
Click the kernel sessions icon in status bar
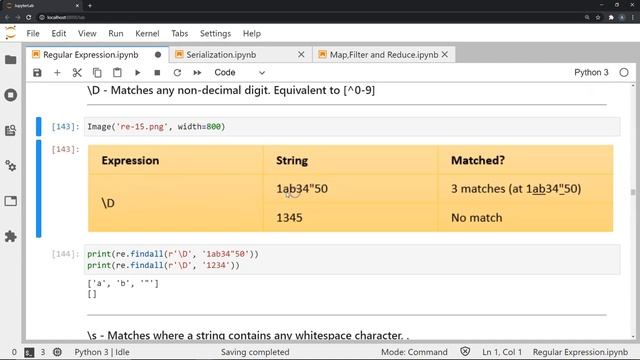tap(57, 352)
